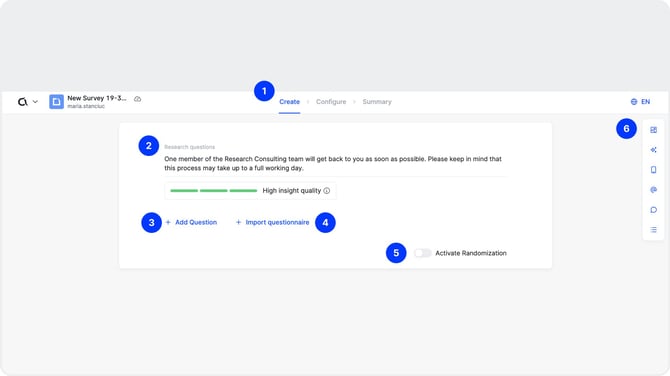Viewport: 670px width, 376px height.
Task: Click the green insight quality progress bar
Action: click(214, 191)
